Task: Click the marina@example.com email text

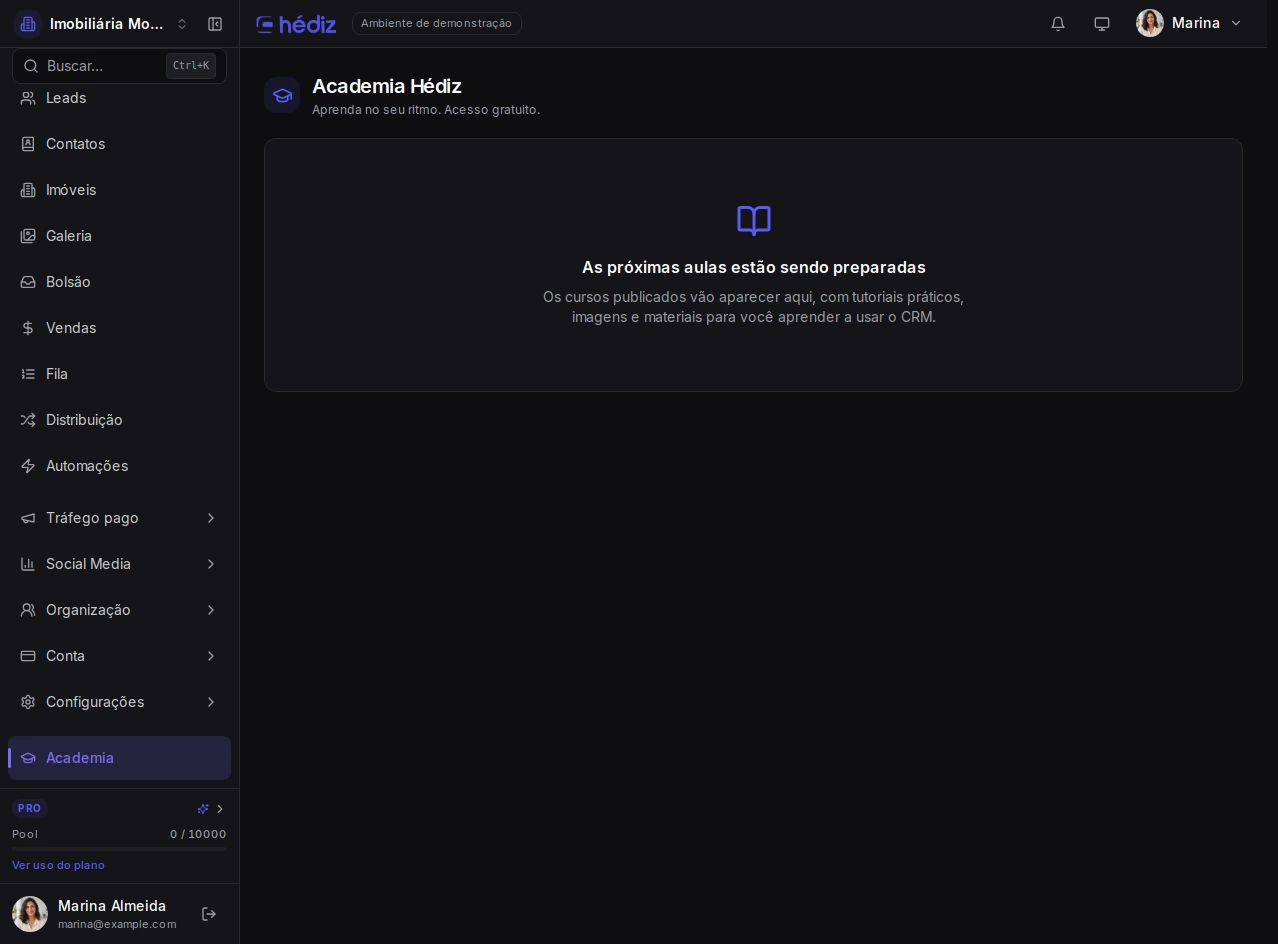Action: (117, 924)
